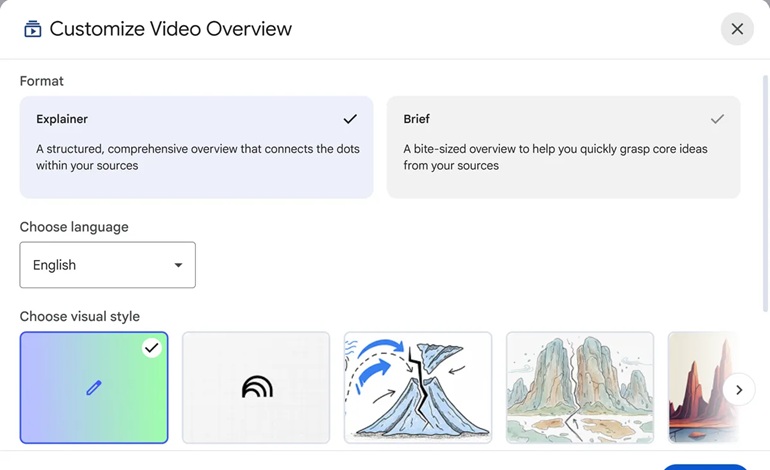
Task: Close the Customize Video Overview dialog
Action: click(737, 29)
